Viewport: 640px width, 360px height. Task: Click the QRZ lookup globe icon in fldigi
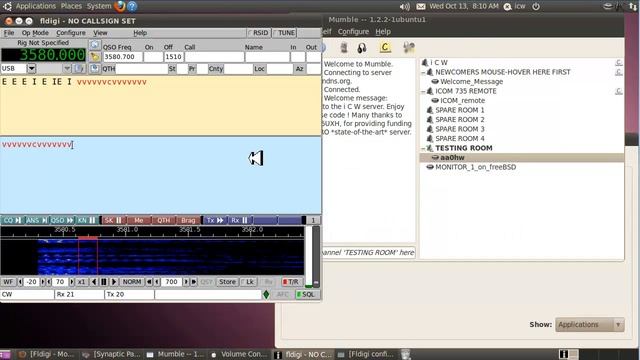point(95,44)
